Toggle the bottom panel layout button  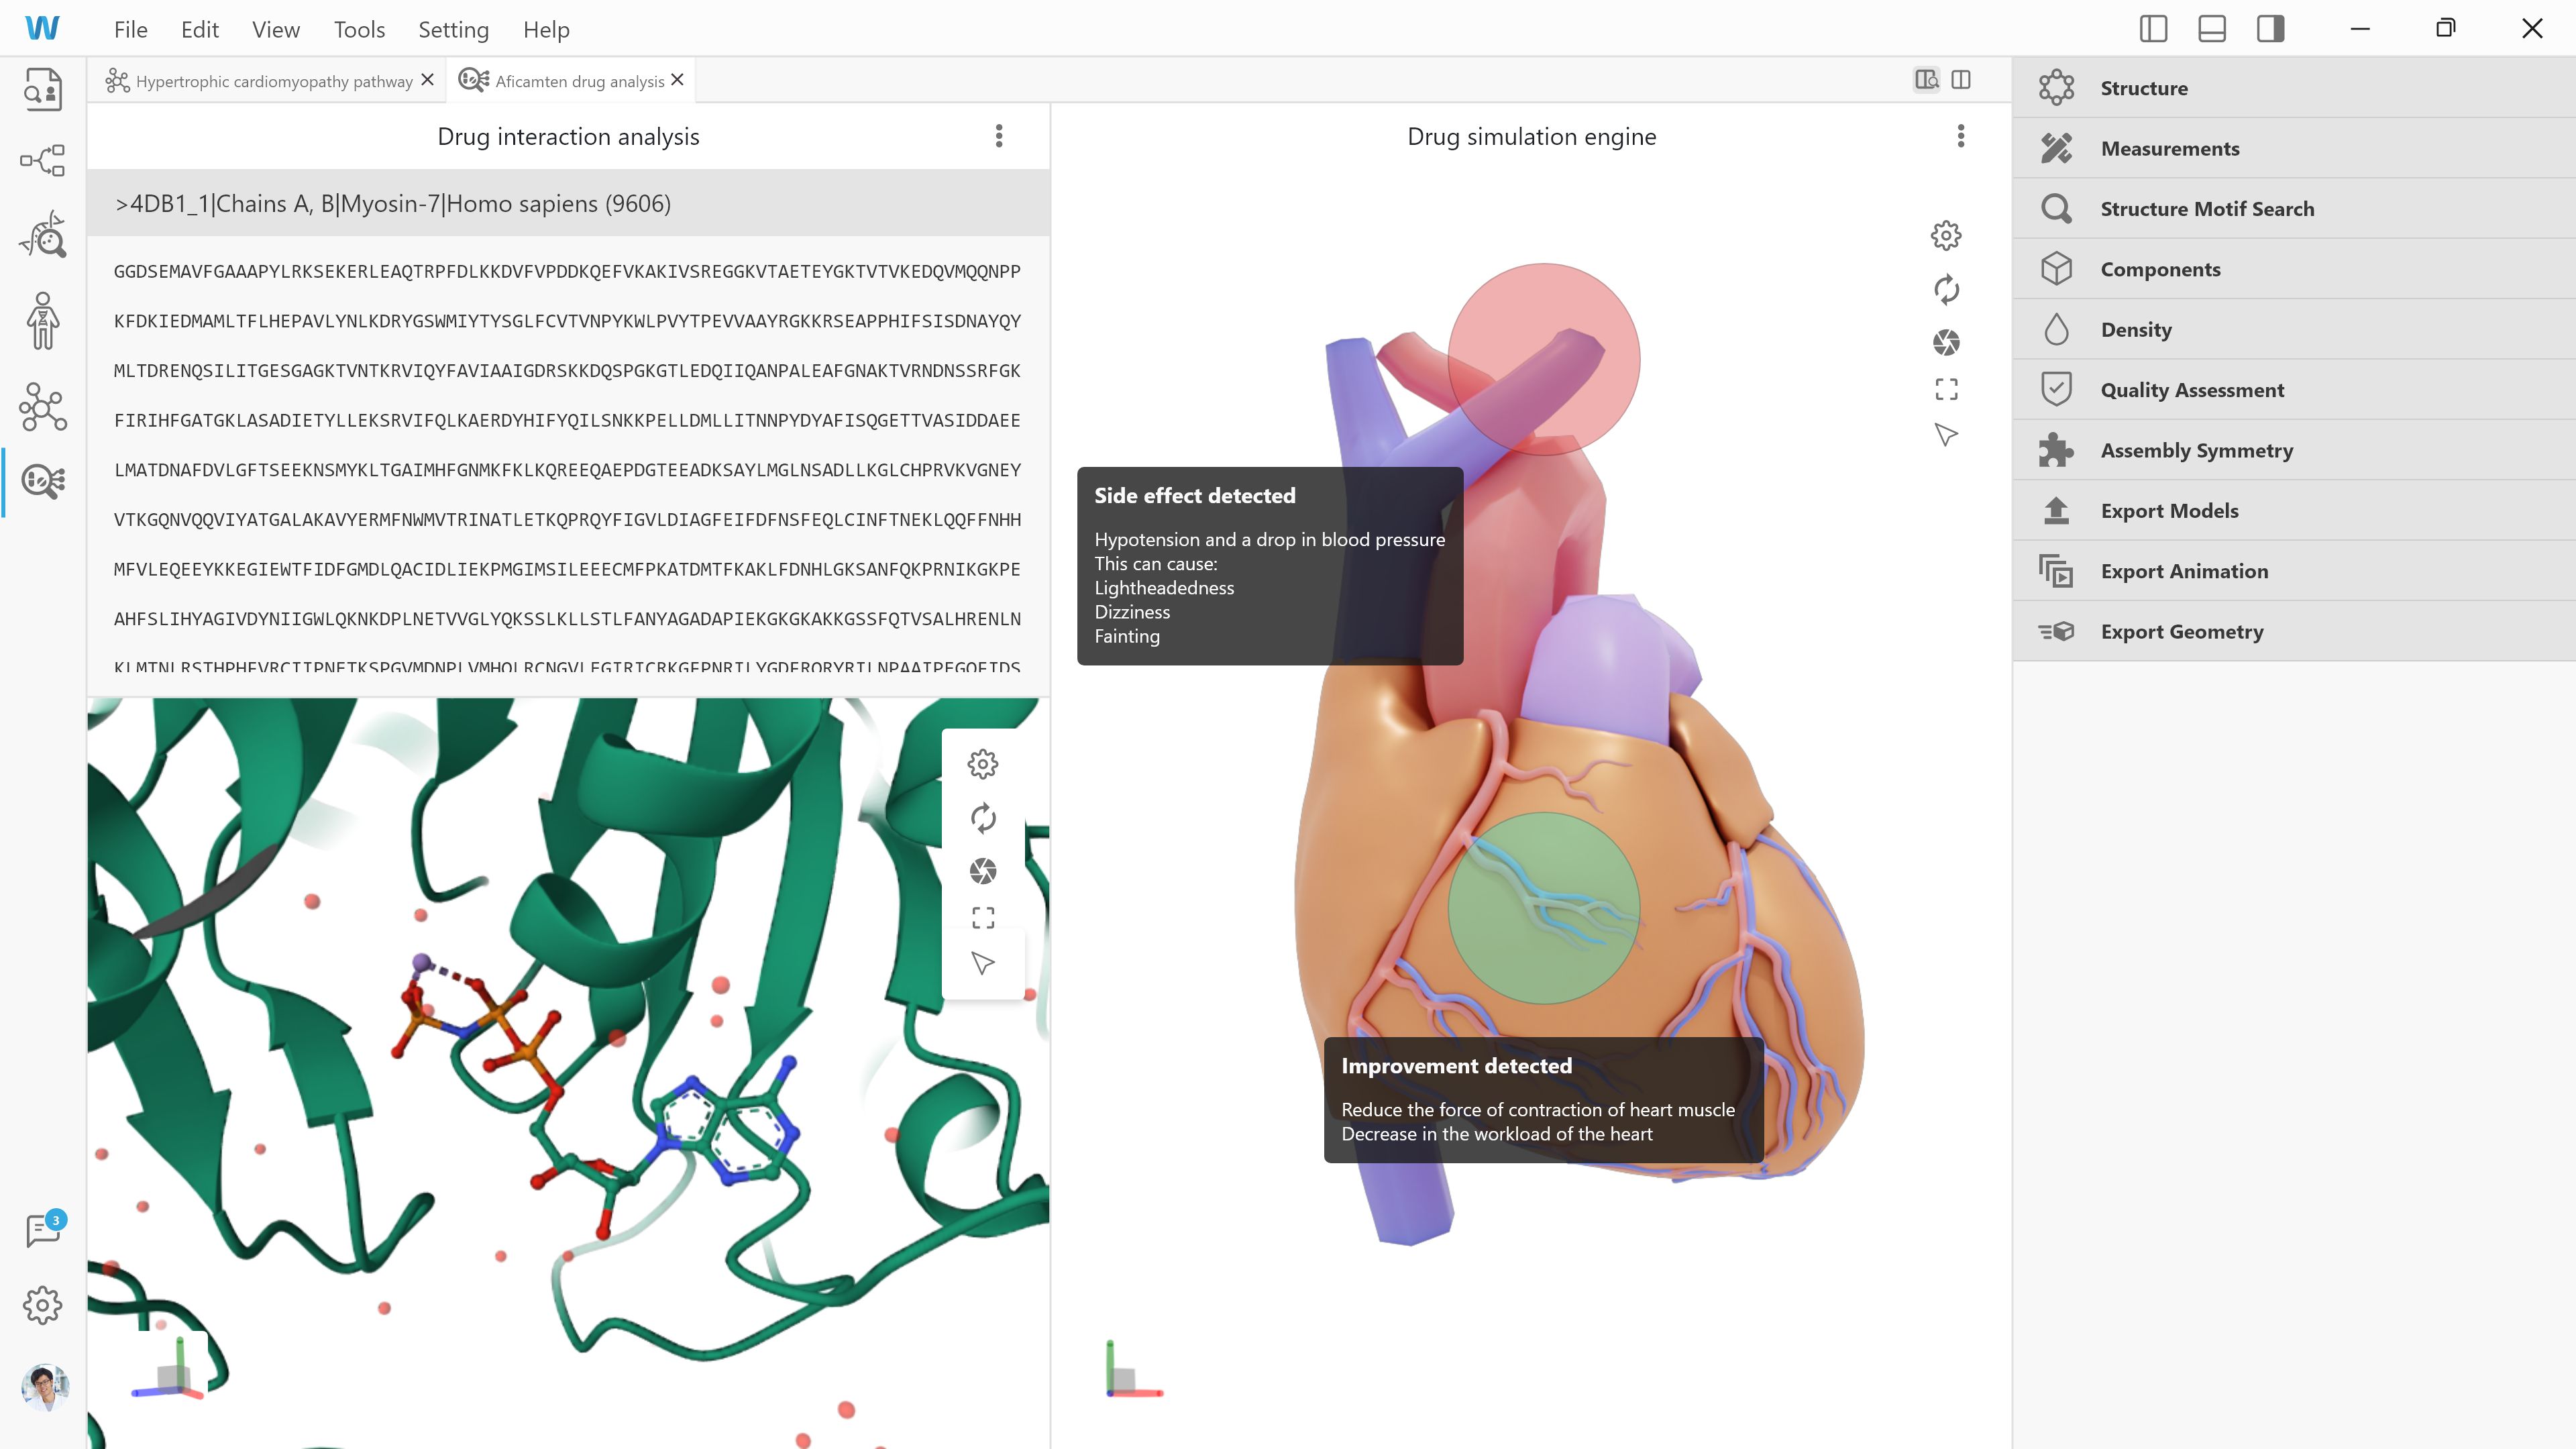pyautogui.click(x=2211, y=29)
